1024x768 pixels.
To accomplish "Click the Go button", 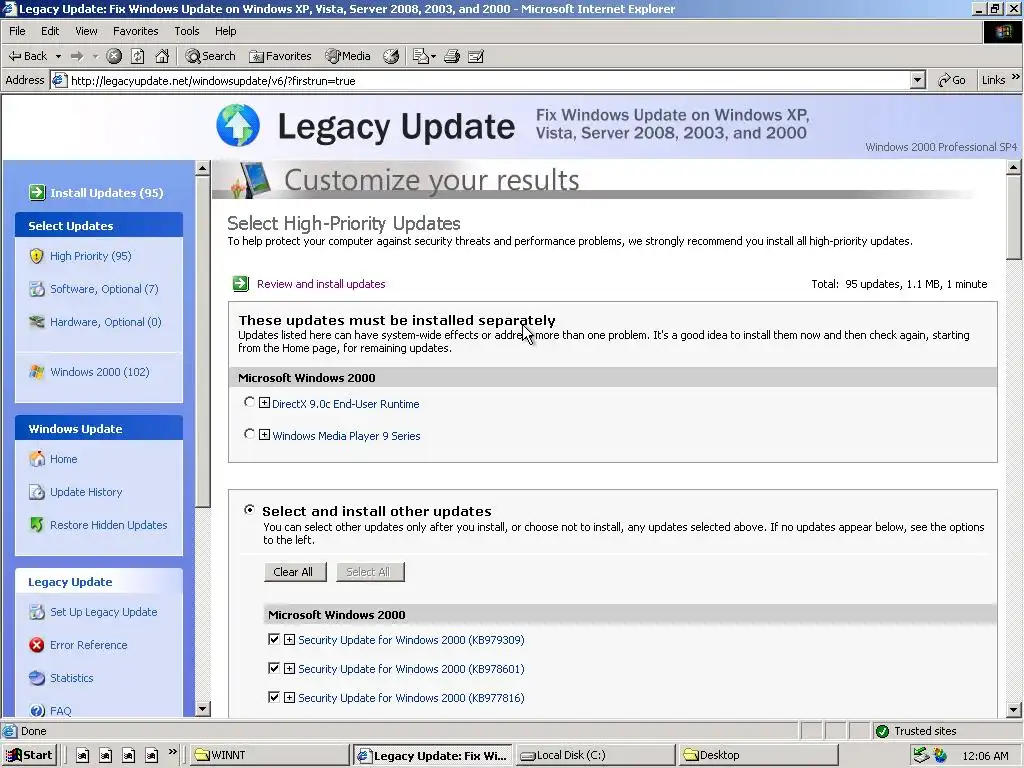I will pyautogui.click(x=952, y=80).
